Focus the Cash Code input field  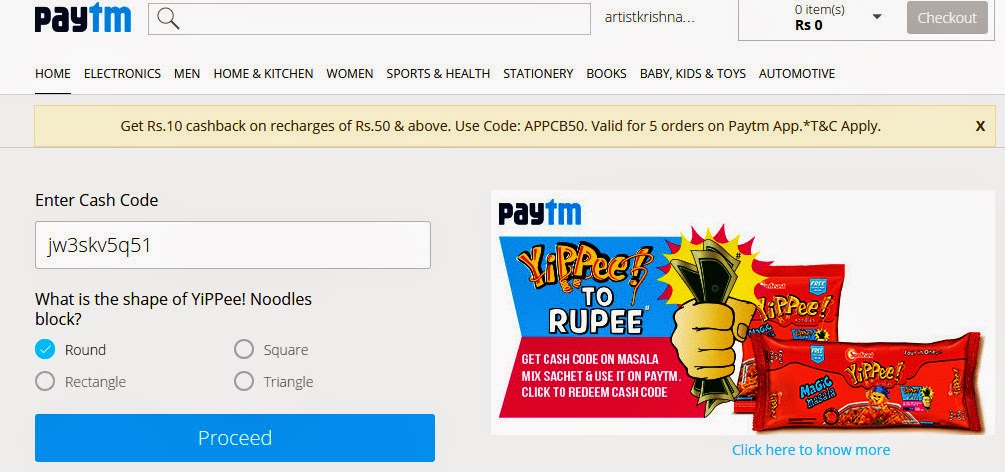(x=233, y=245)
